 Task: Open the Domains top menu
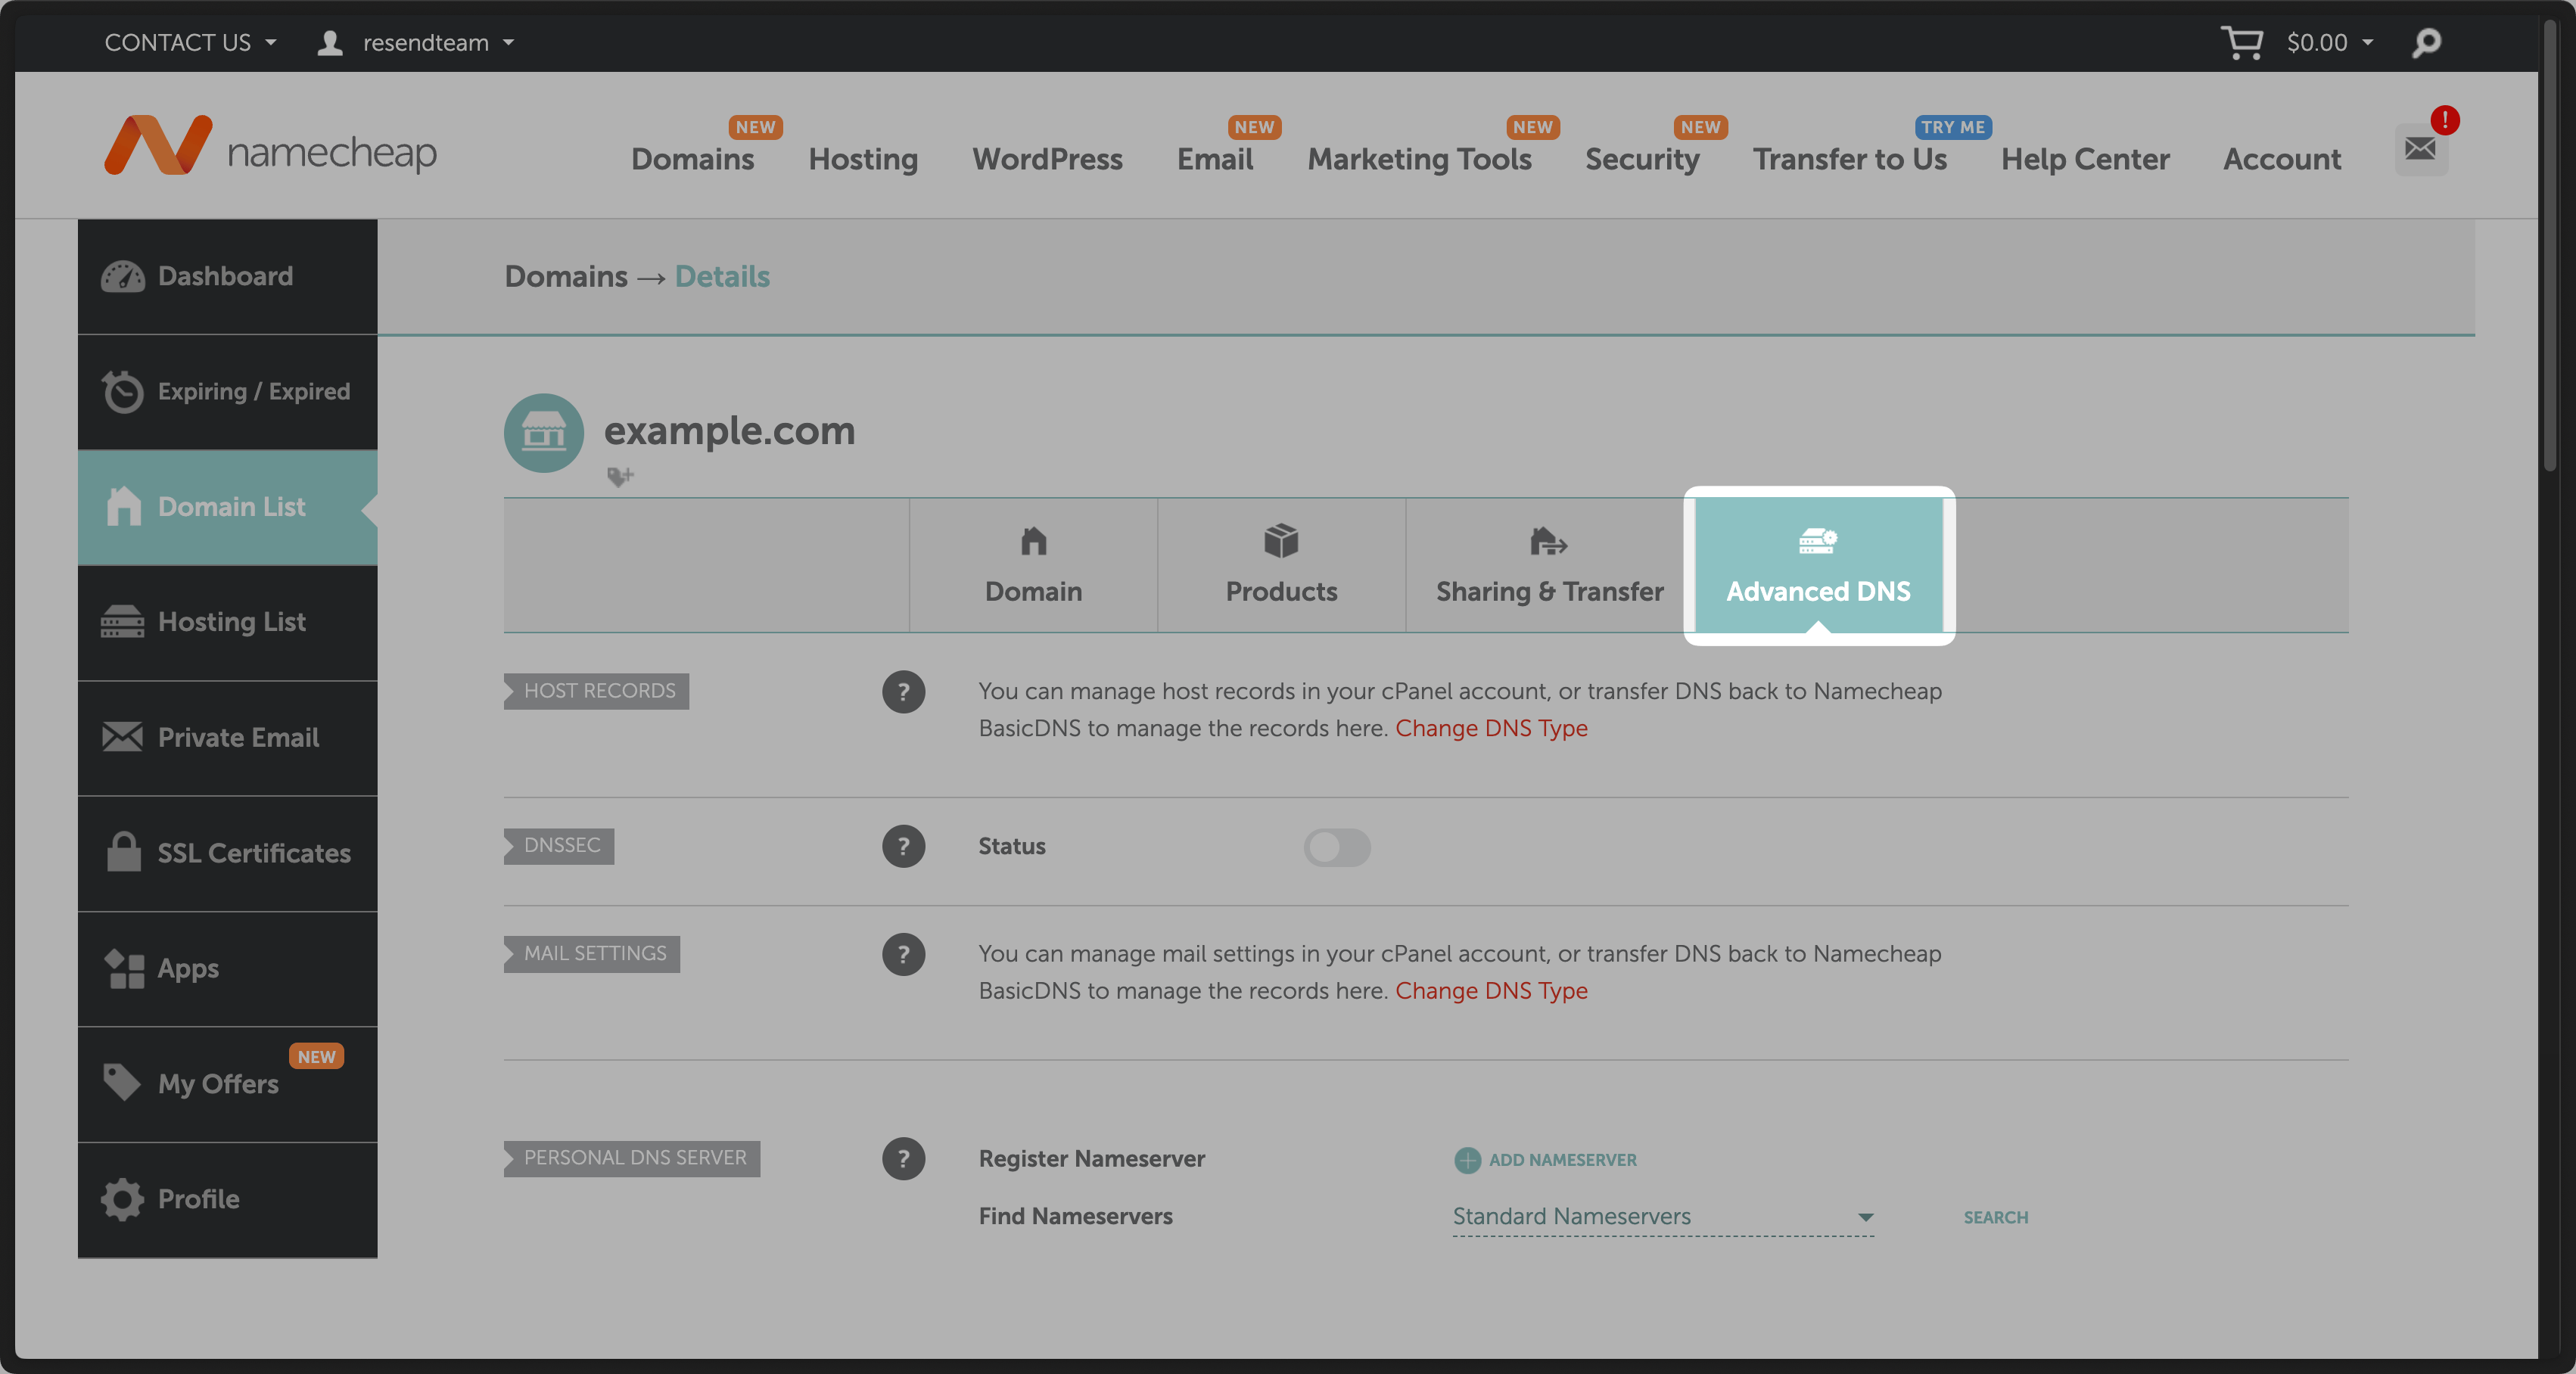[692, 159]
